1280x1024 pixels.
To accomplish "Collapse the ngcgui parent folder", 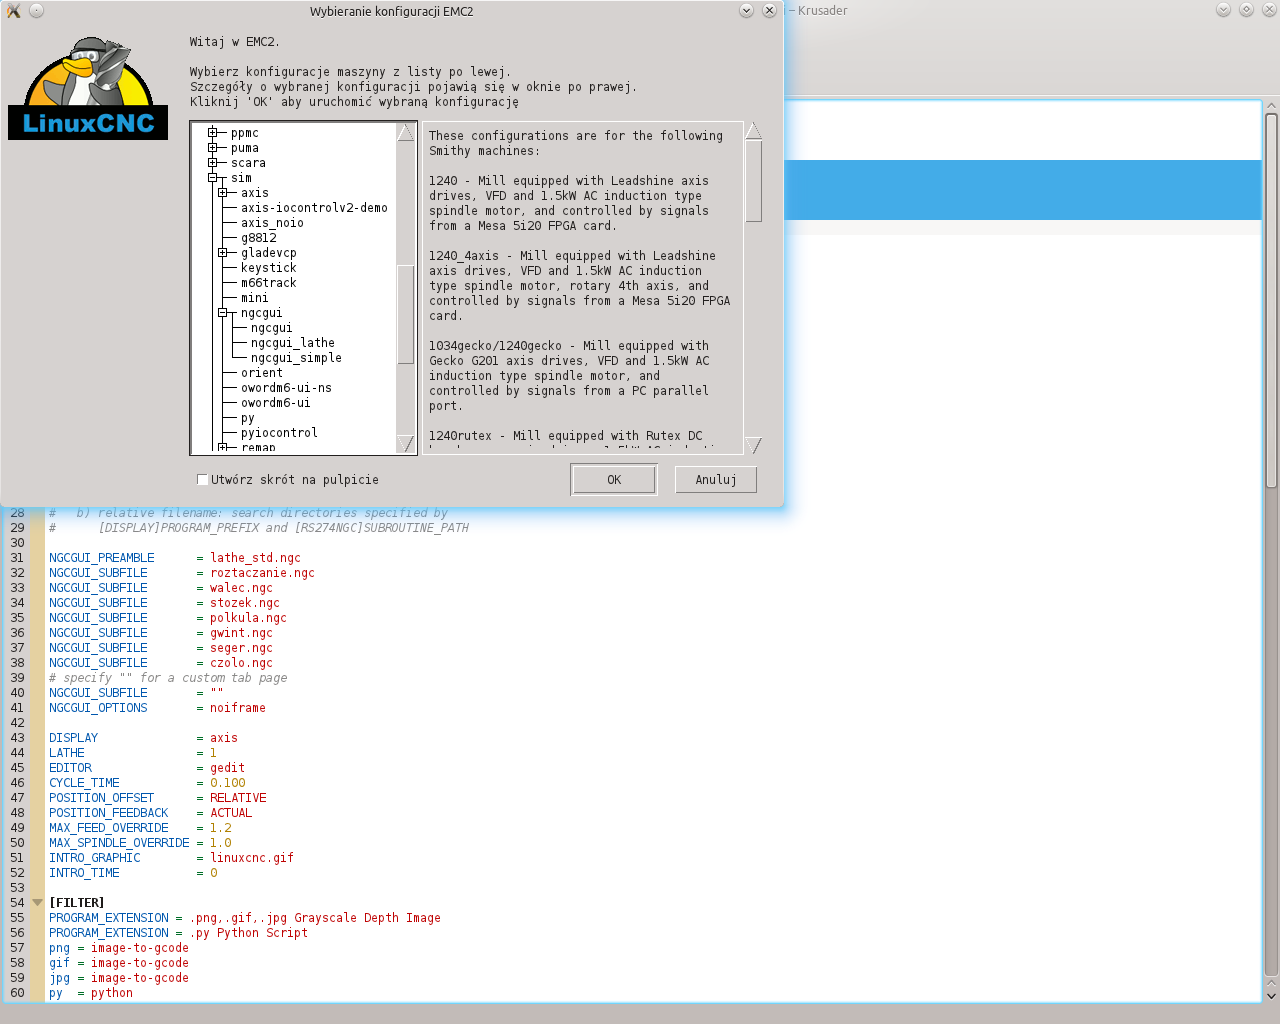I will [x=223, y=313].
